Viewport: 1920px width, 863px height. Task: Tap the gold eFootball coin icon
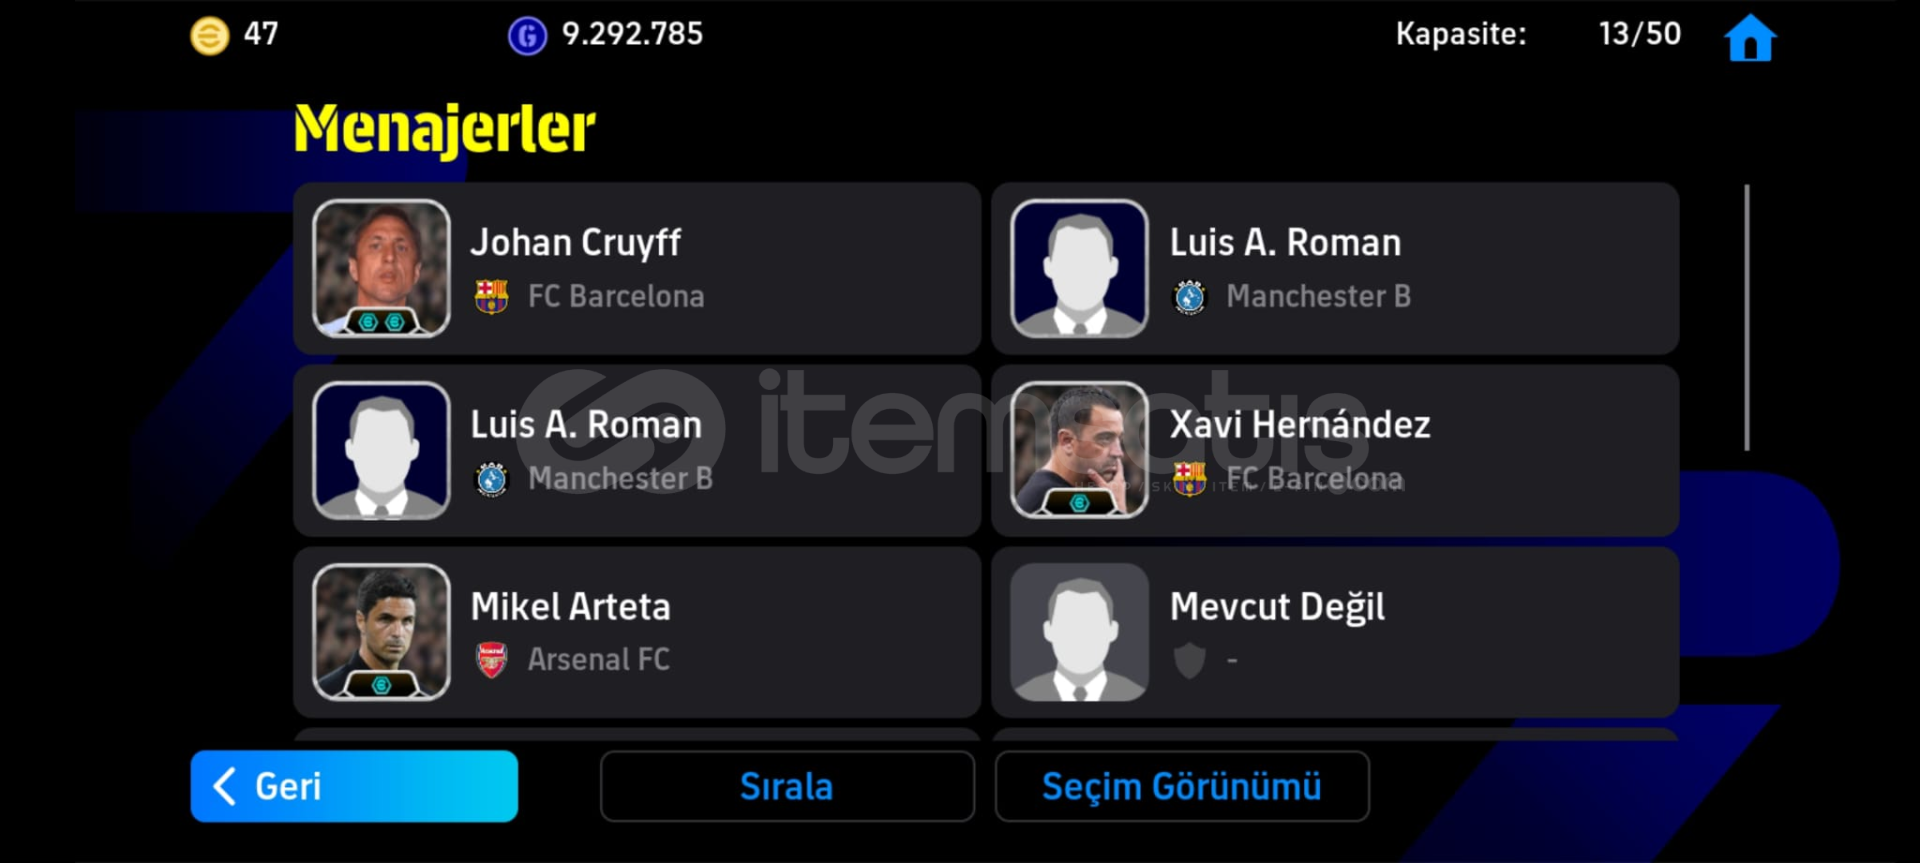(x=210, y=36)
